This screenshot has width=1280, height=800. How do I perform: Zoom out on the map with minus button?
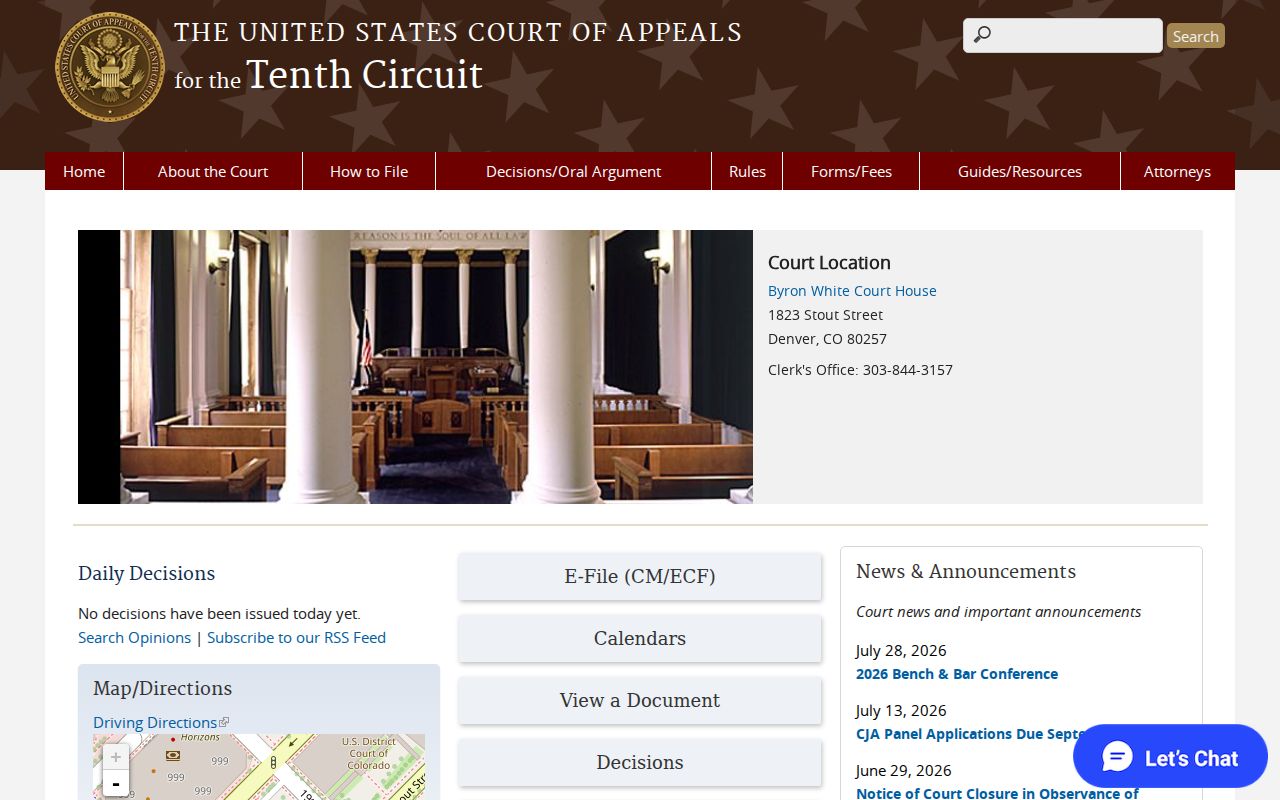tap(116, 783)
